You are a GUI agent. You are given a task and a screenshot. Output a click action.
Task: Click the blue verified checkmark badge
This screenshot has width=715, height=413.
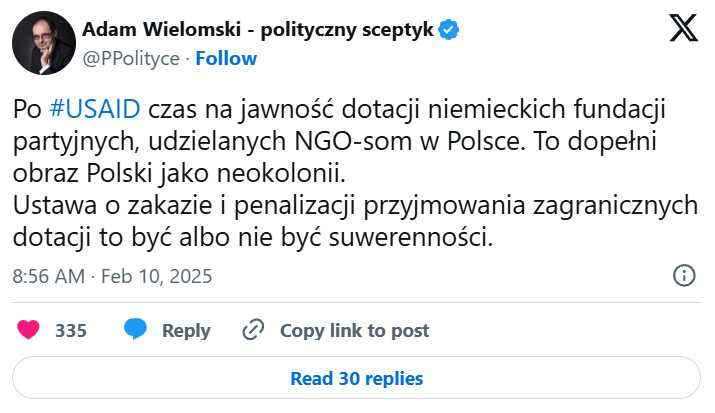[448, 30]
